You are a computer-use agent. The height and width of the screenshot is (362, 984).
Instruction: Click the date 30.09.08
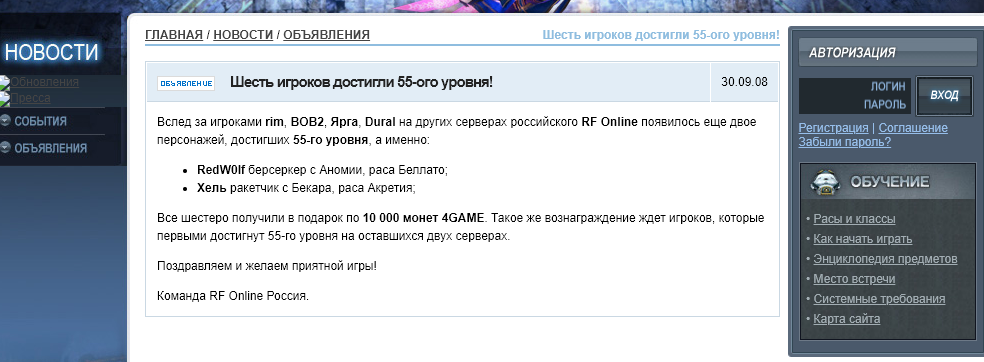coord(744,82)
